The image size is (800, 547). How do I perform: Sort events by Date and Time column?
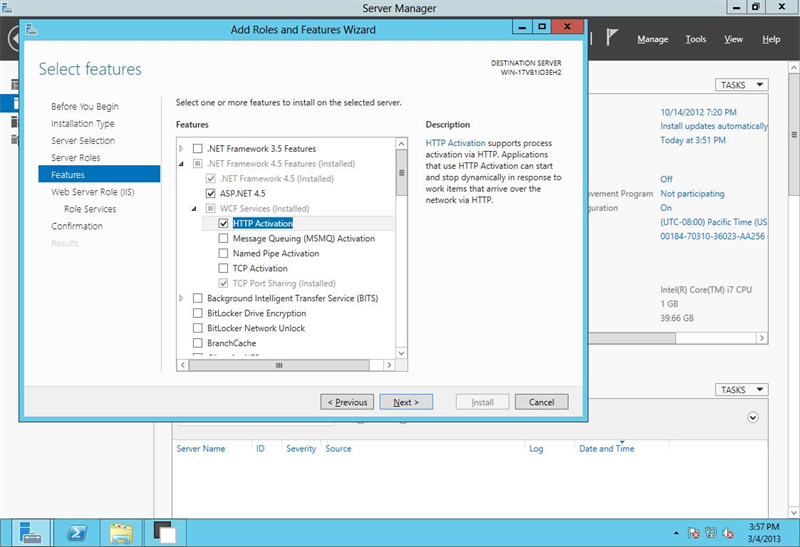607,449
